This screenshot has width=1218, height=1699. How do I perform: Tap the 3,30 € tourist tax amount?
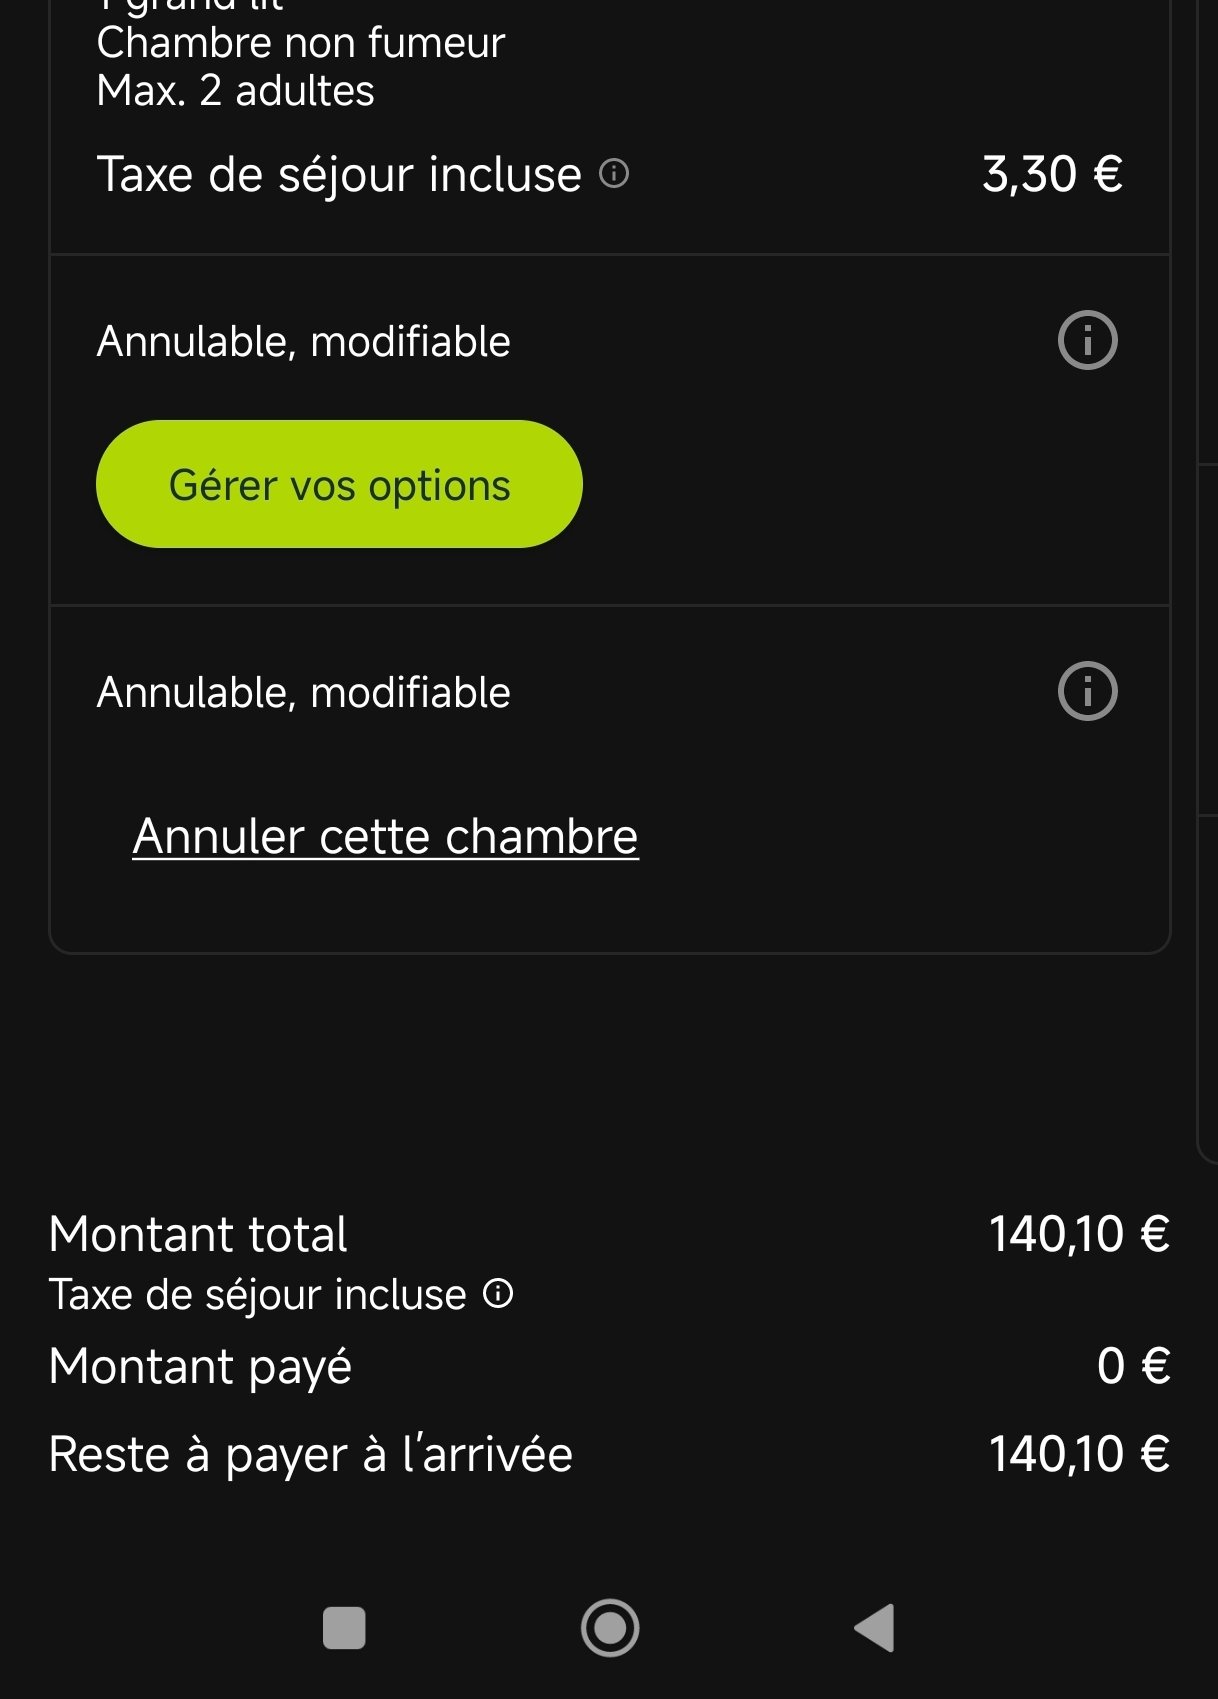pos(1052,174)
